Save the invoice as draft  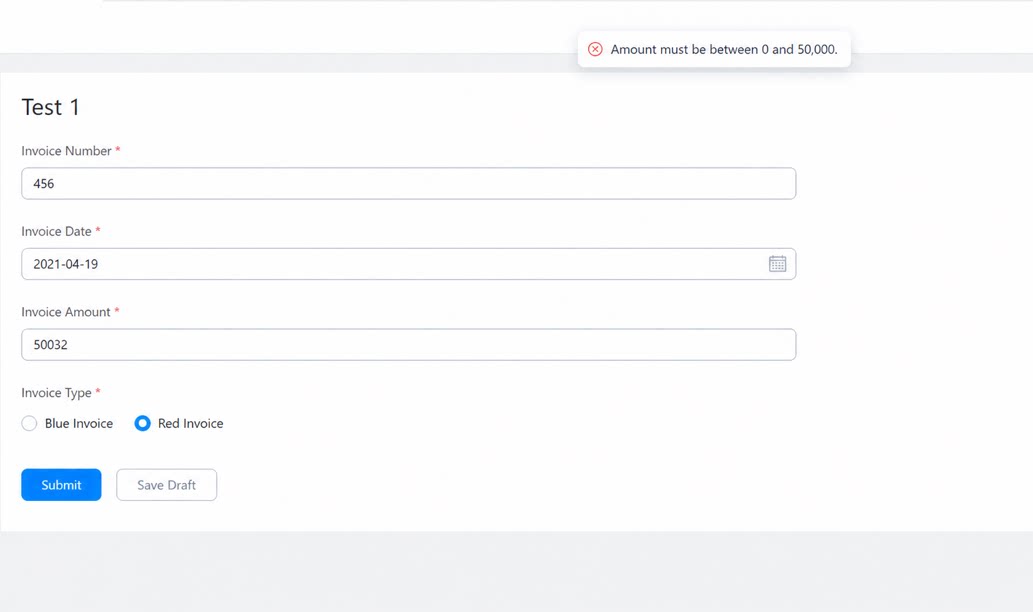pyautogui.click(x=167, y=485)
